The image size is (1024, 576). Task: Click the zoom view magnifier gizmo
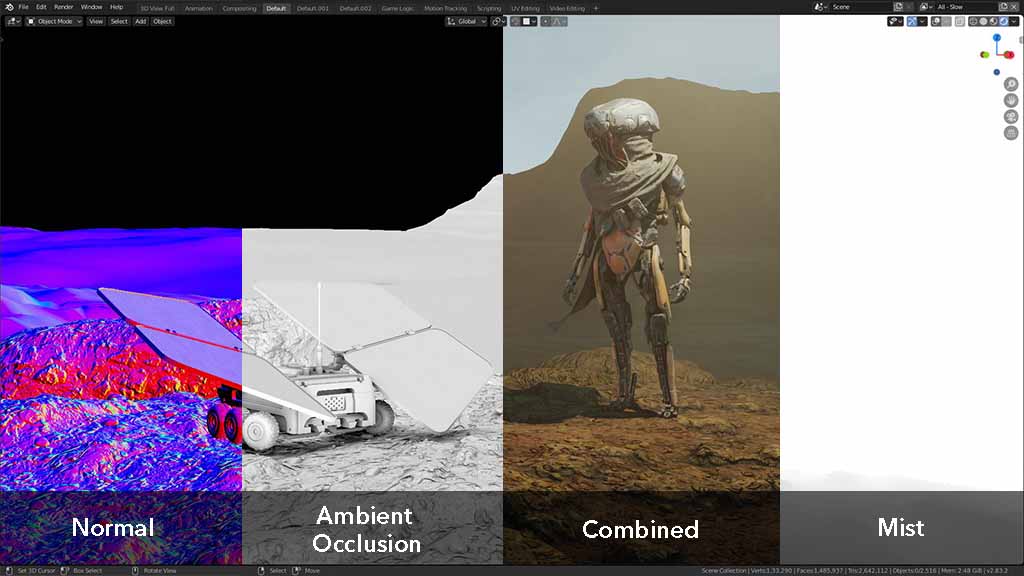coord(1011,85)
